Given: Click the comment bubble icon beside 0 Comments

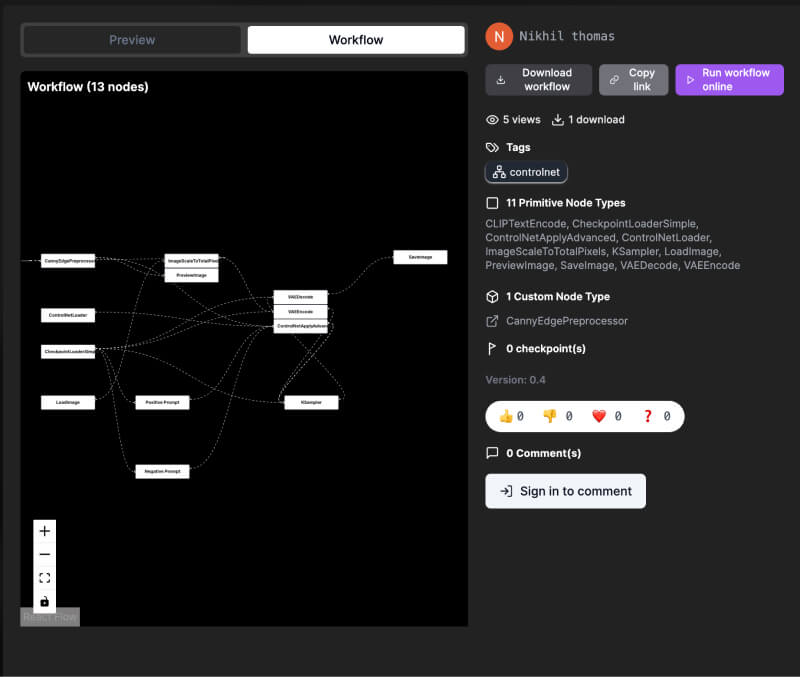Looking at the screenshot, I should 491,453.
